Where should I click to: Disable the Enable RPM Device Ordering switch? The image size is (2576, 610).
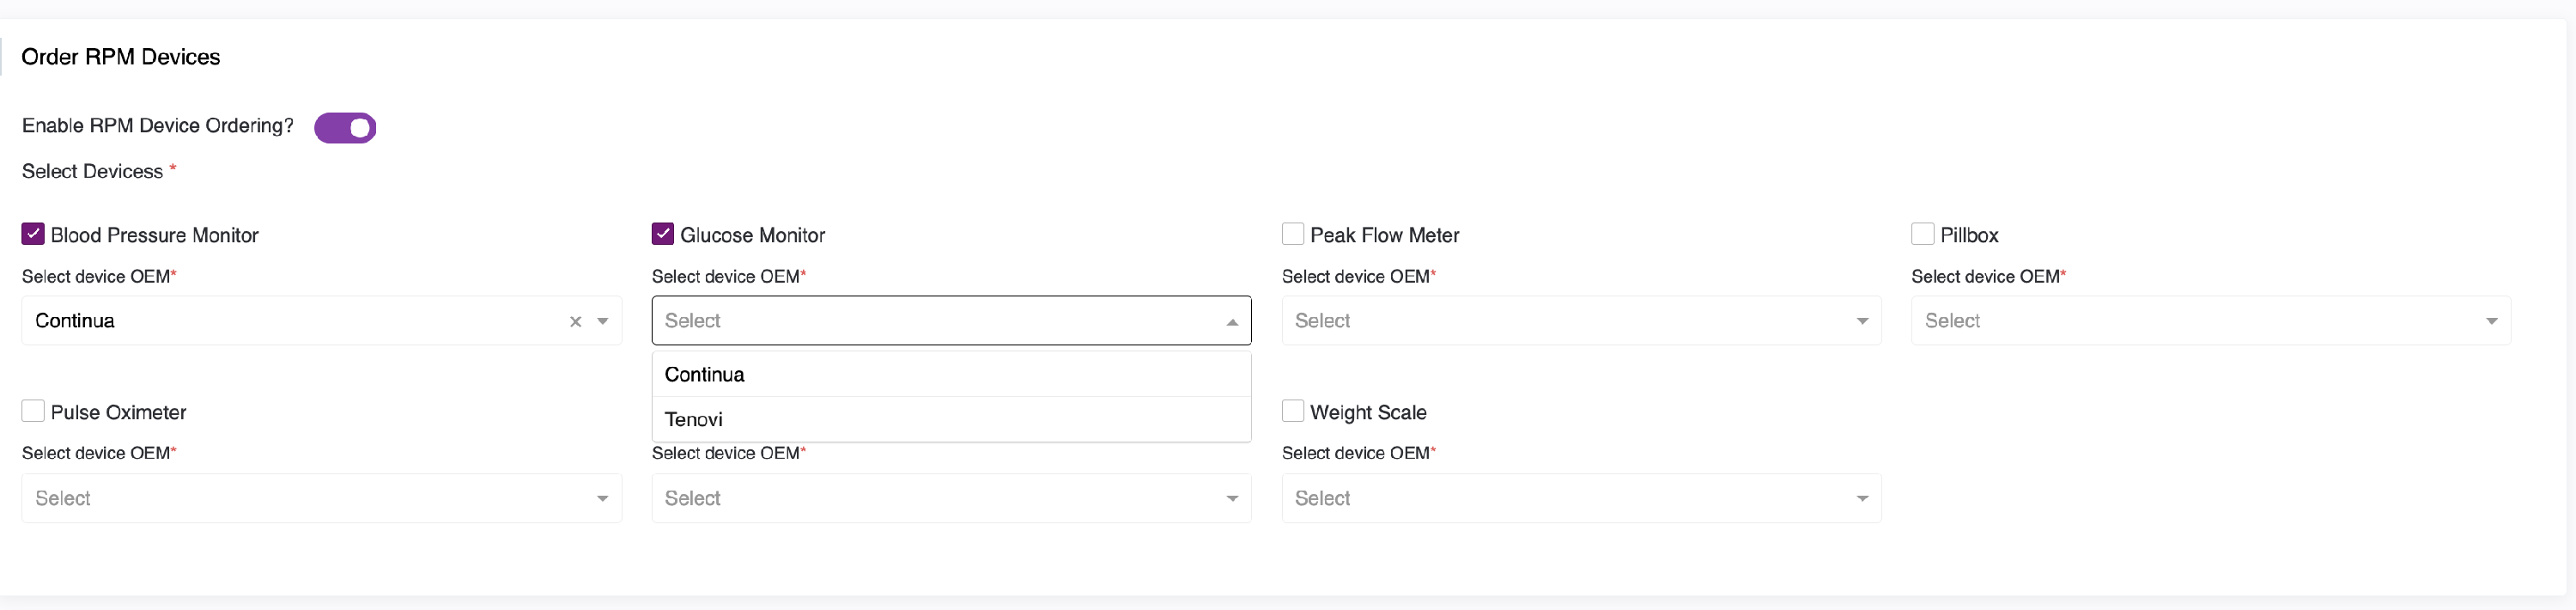(x=345, y=128)
